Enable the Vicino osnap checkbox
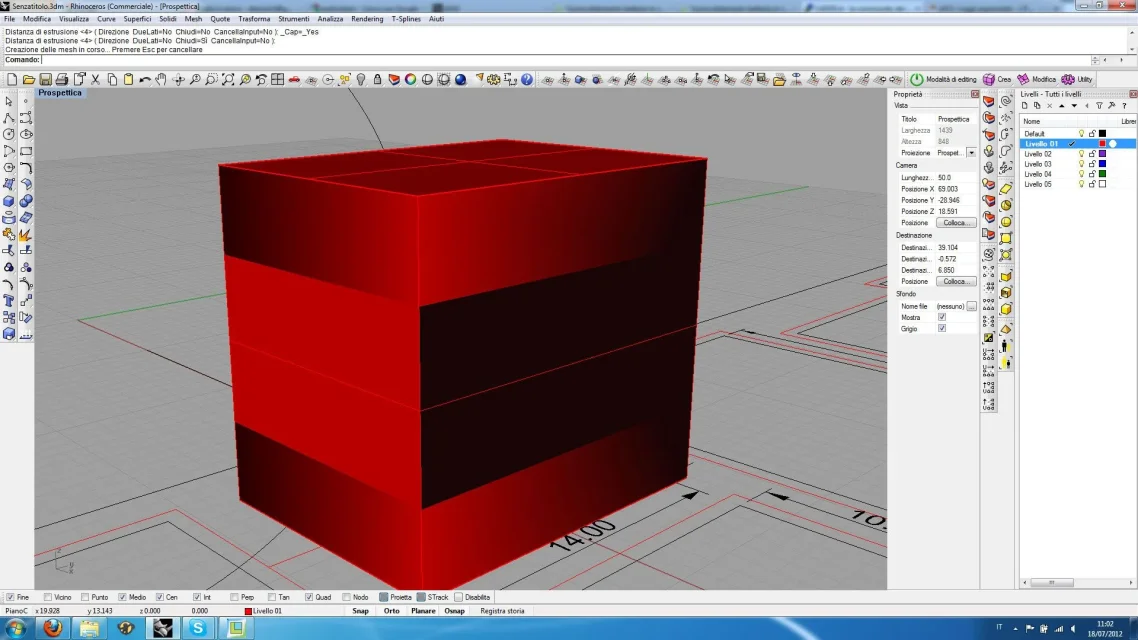 tap(48, 597)
